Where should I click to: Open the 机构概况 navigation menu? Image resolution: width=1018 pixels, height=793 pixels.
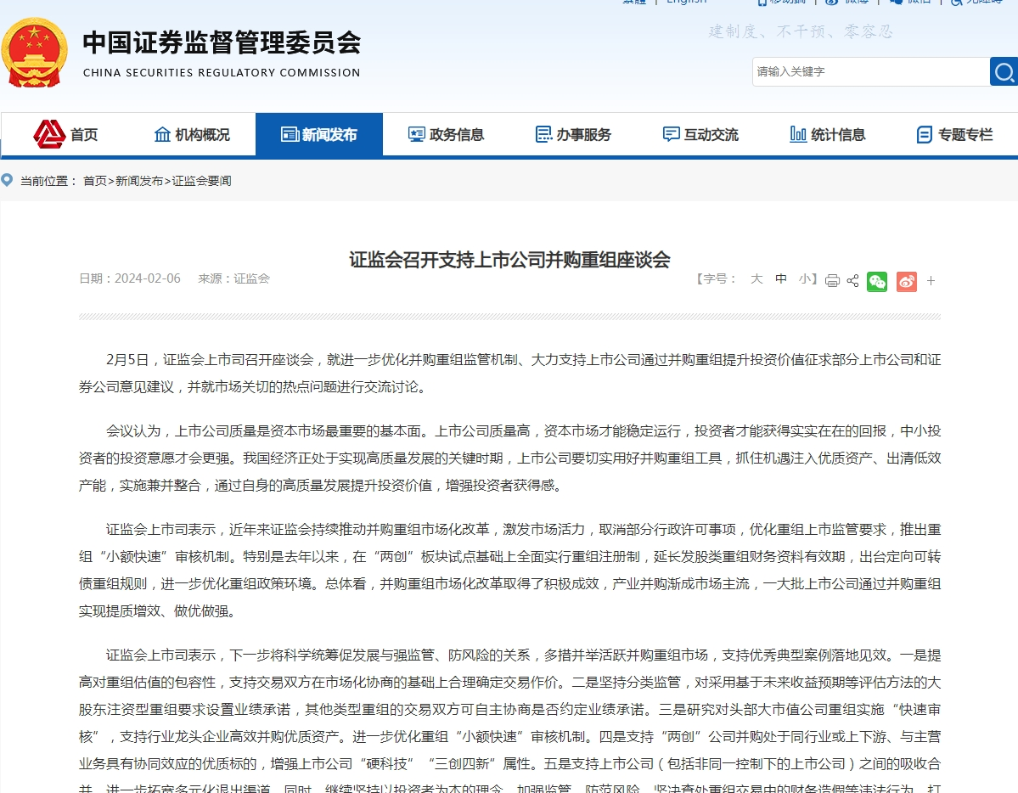(192, 135)
